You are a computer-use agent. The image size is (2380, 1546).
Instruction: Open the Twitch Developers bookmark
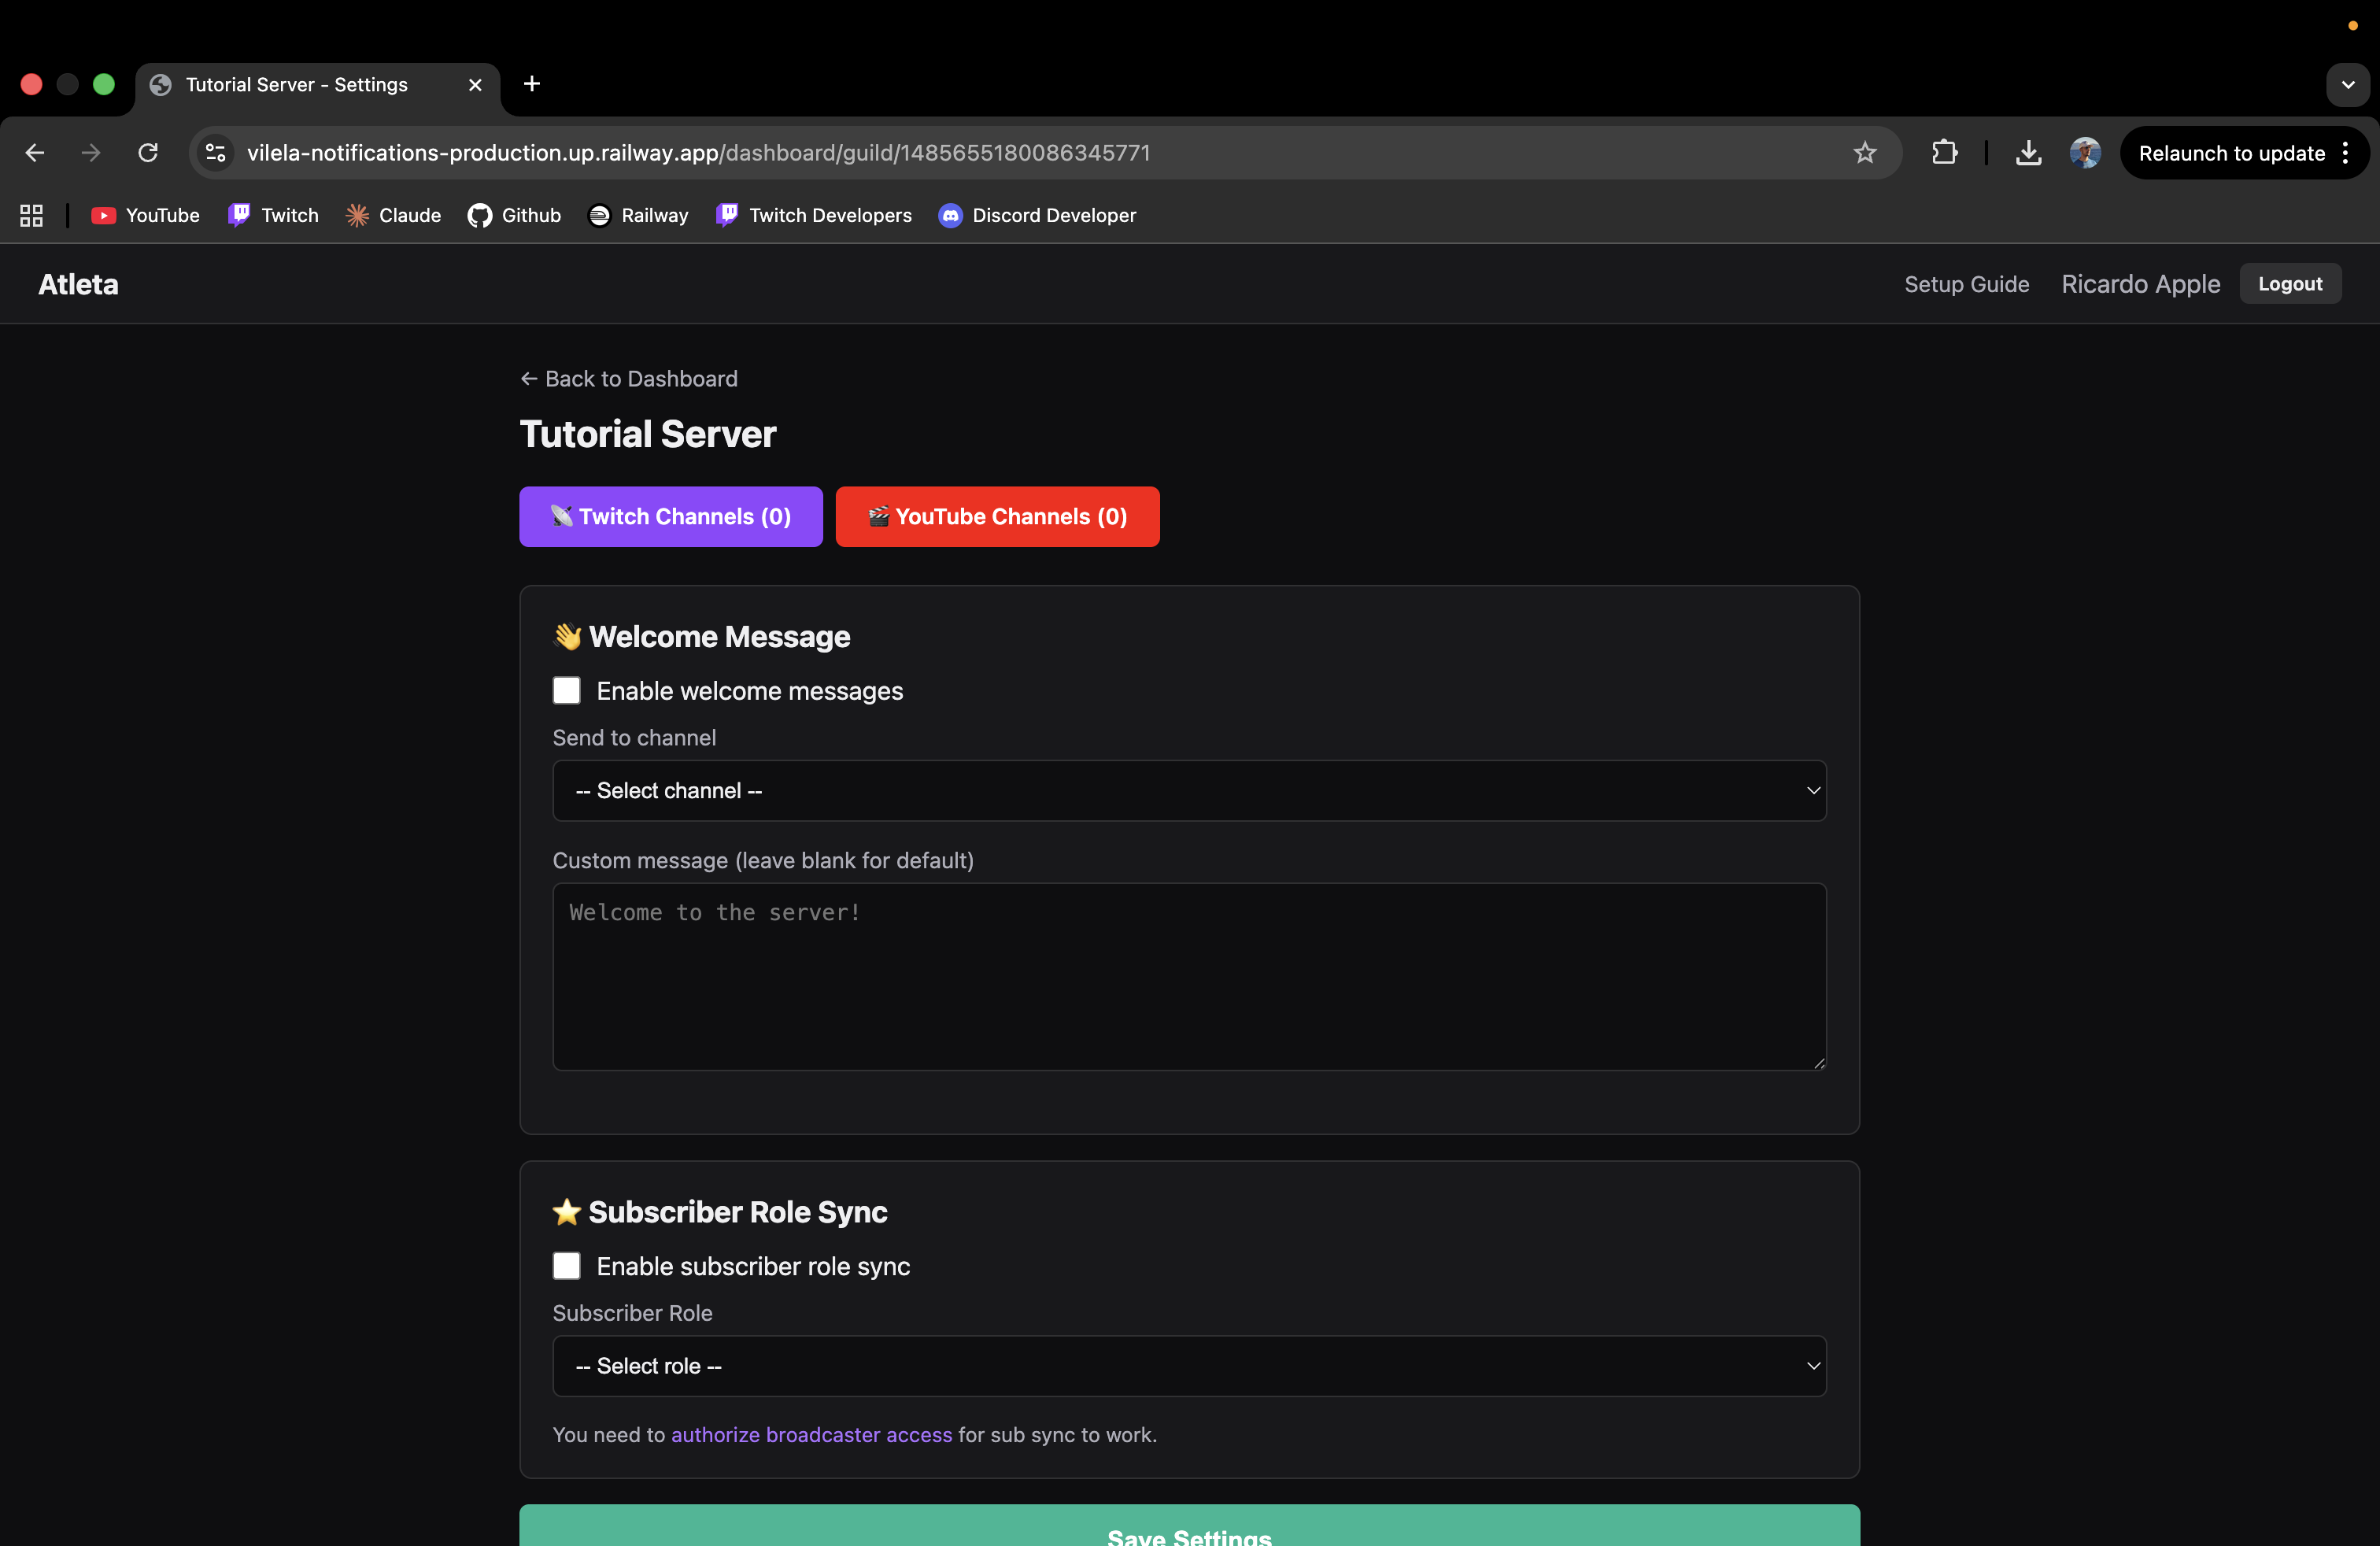814,215
